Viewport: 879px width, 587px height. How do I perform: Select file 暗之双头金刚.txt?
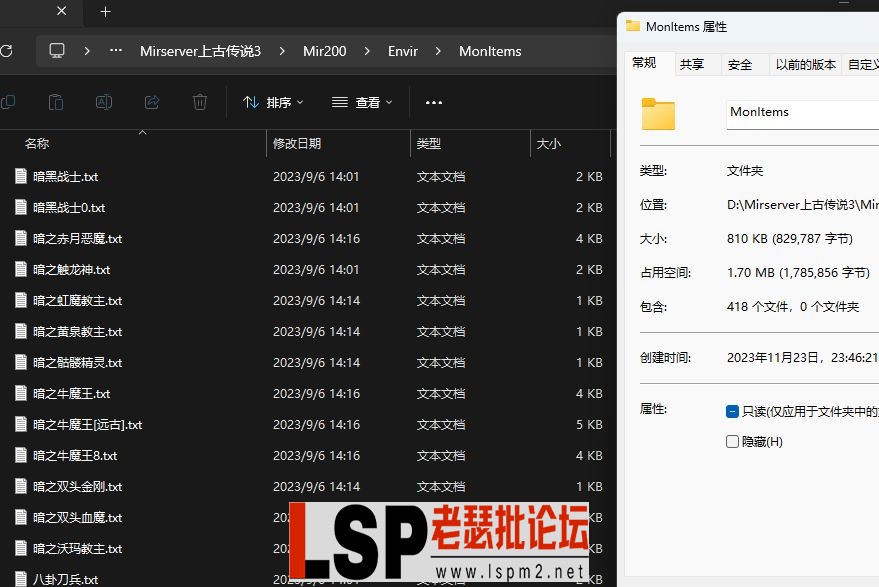point(77,487)
